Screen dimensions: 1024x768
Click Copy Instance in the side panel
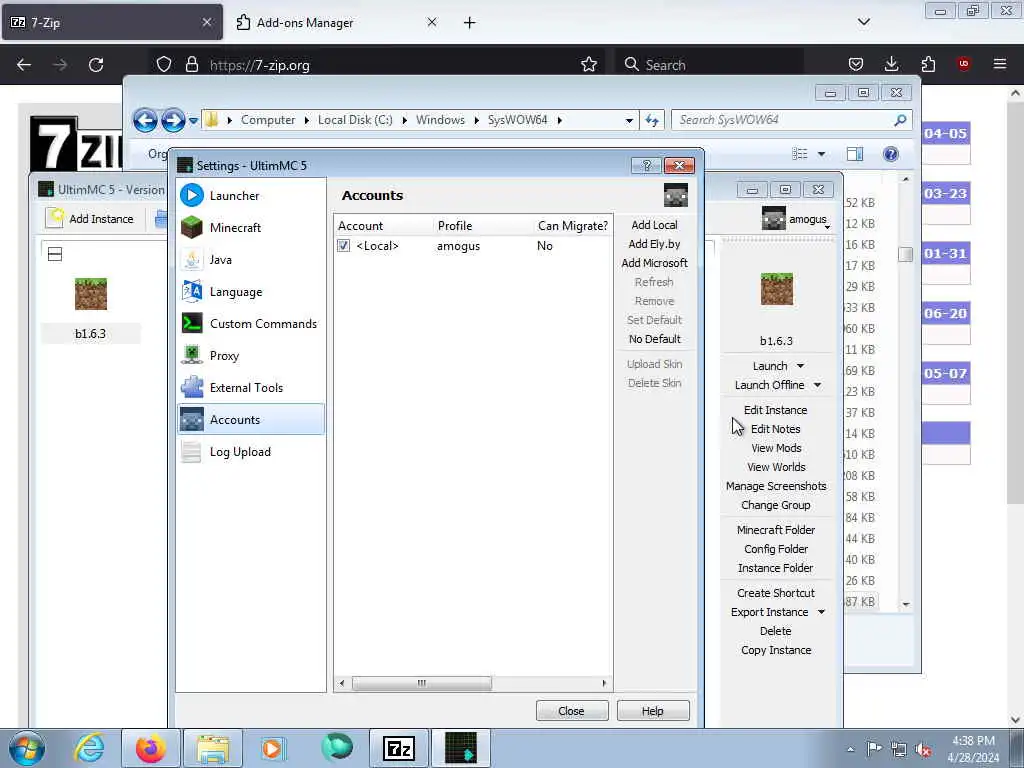pos(776,650)
